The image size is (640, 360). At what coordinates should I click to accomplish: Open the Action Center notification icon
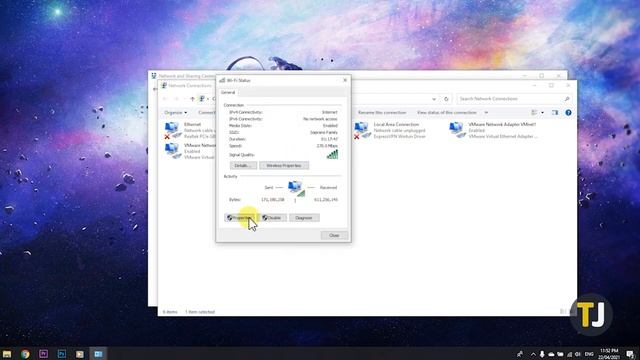pos(630,354)
